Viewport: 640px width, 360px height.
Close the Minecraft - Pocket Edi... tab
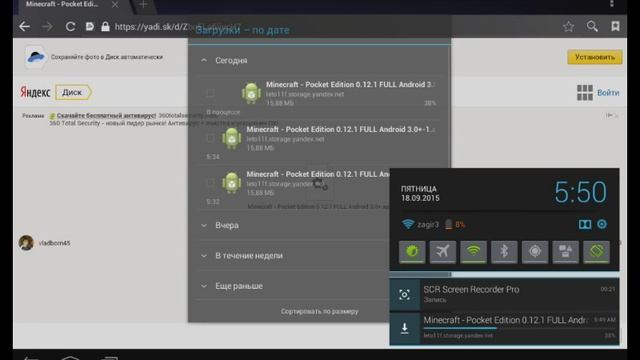point(115,4)
